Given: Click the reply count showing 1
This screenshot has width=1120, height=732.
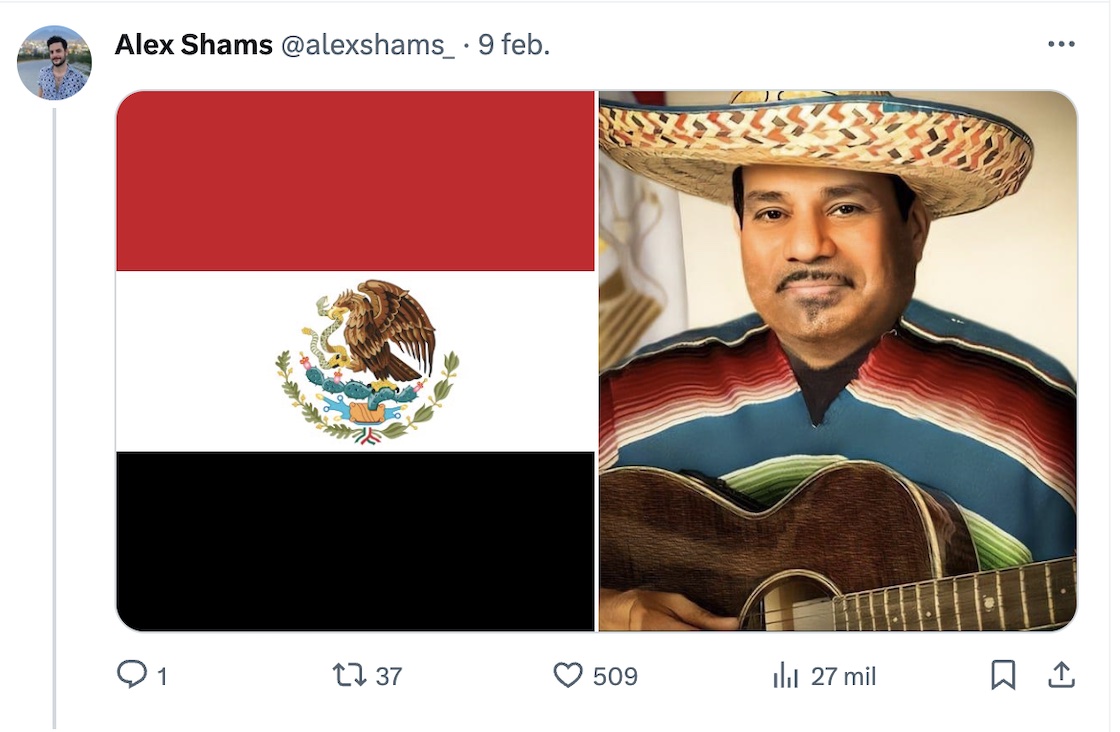Looking at the screenshot, I should (x=162, y=676).
